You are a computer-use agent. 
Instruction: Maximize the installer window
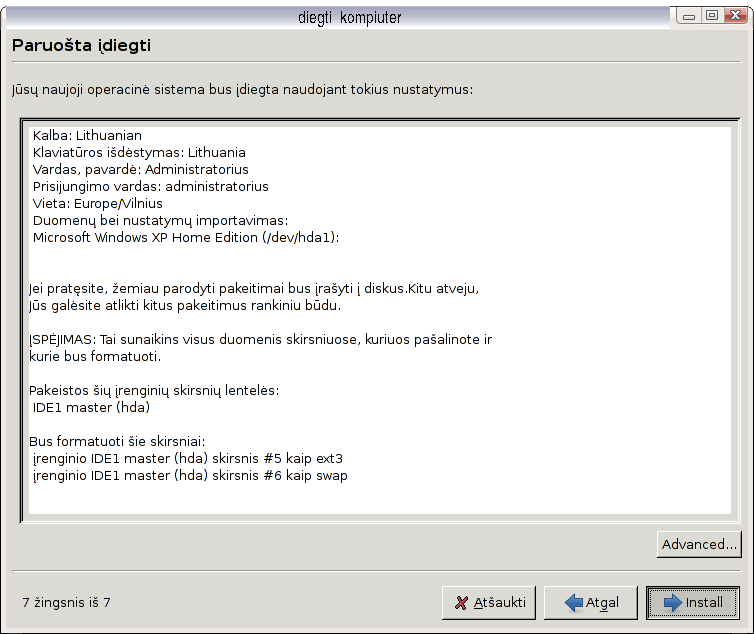711,16
